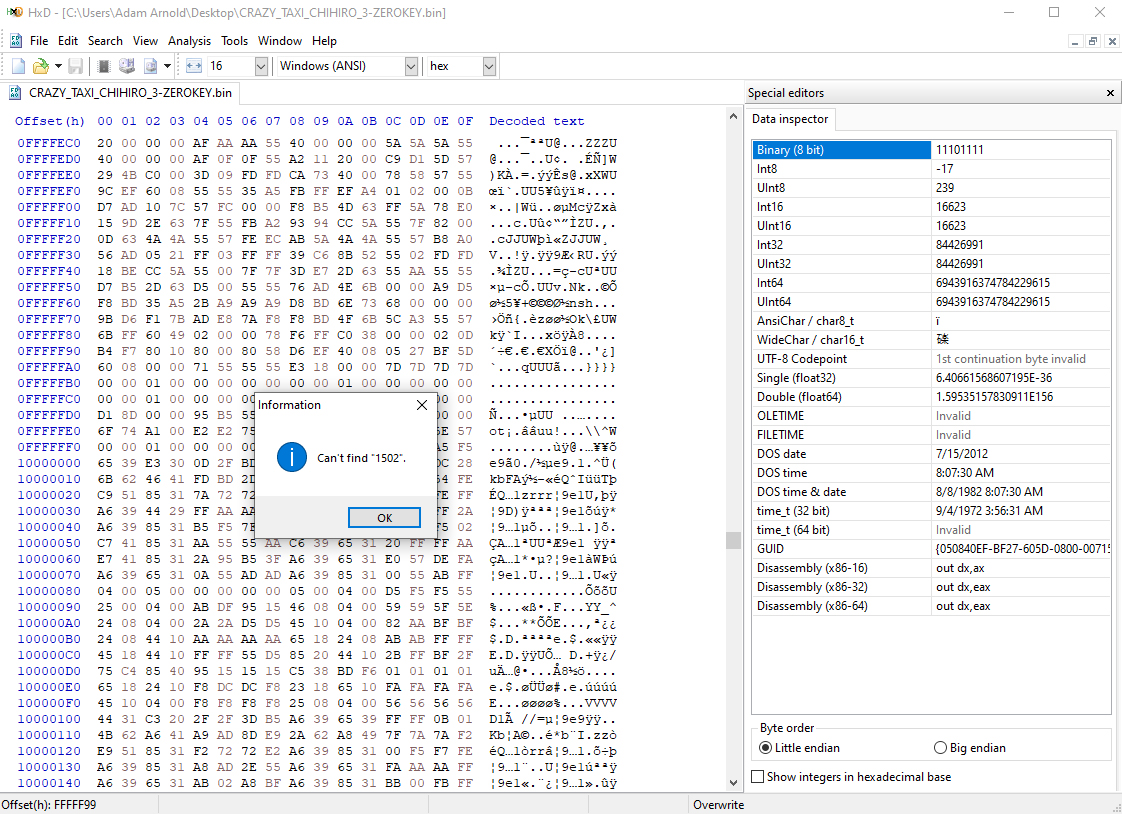Screen dimensions: 1122x814
Task: Restore down the document child window
Action: 1093,41
